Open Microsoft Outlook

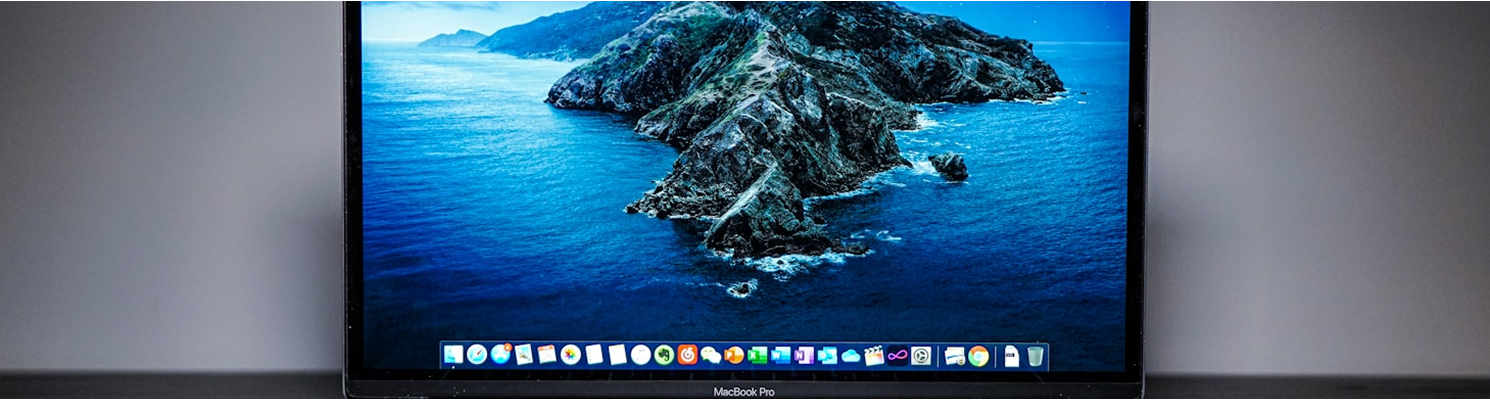click(x=827, y=355)
